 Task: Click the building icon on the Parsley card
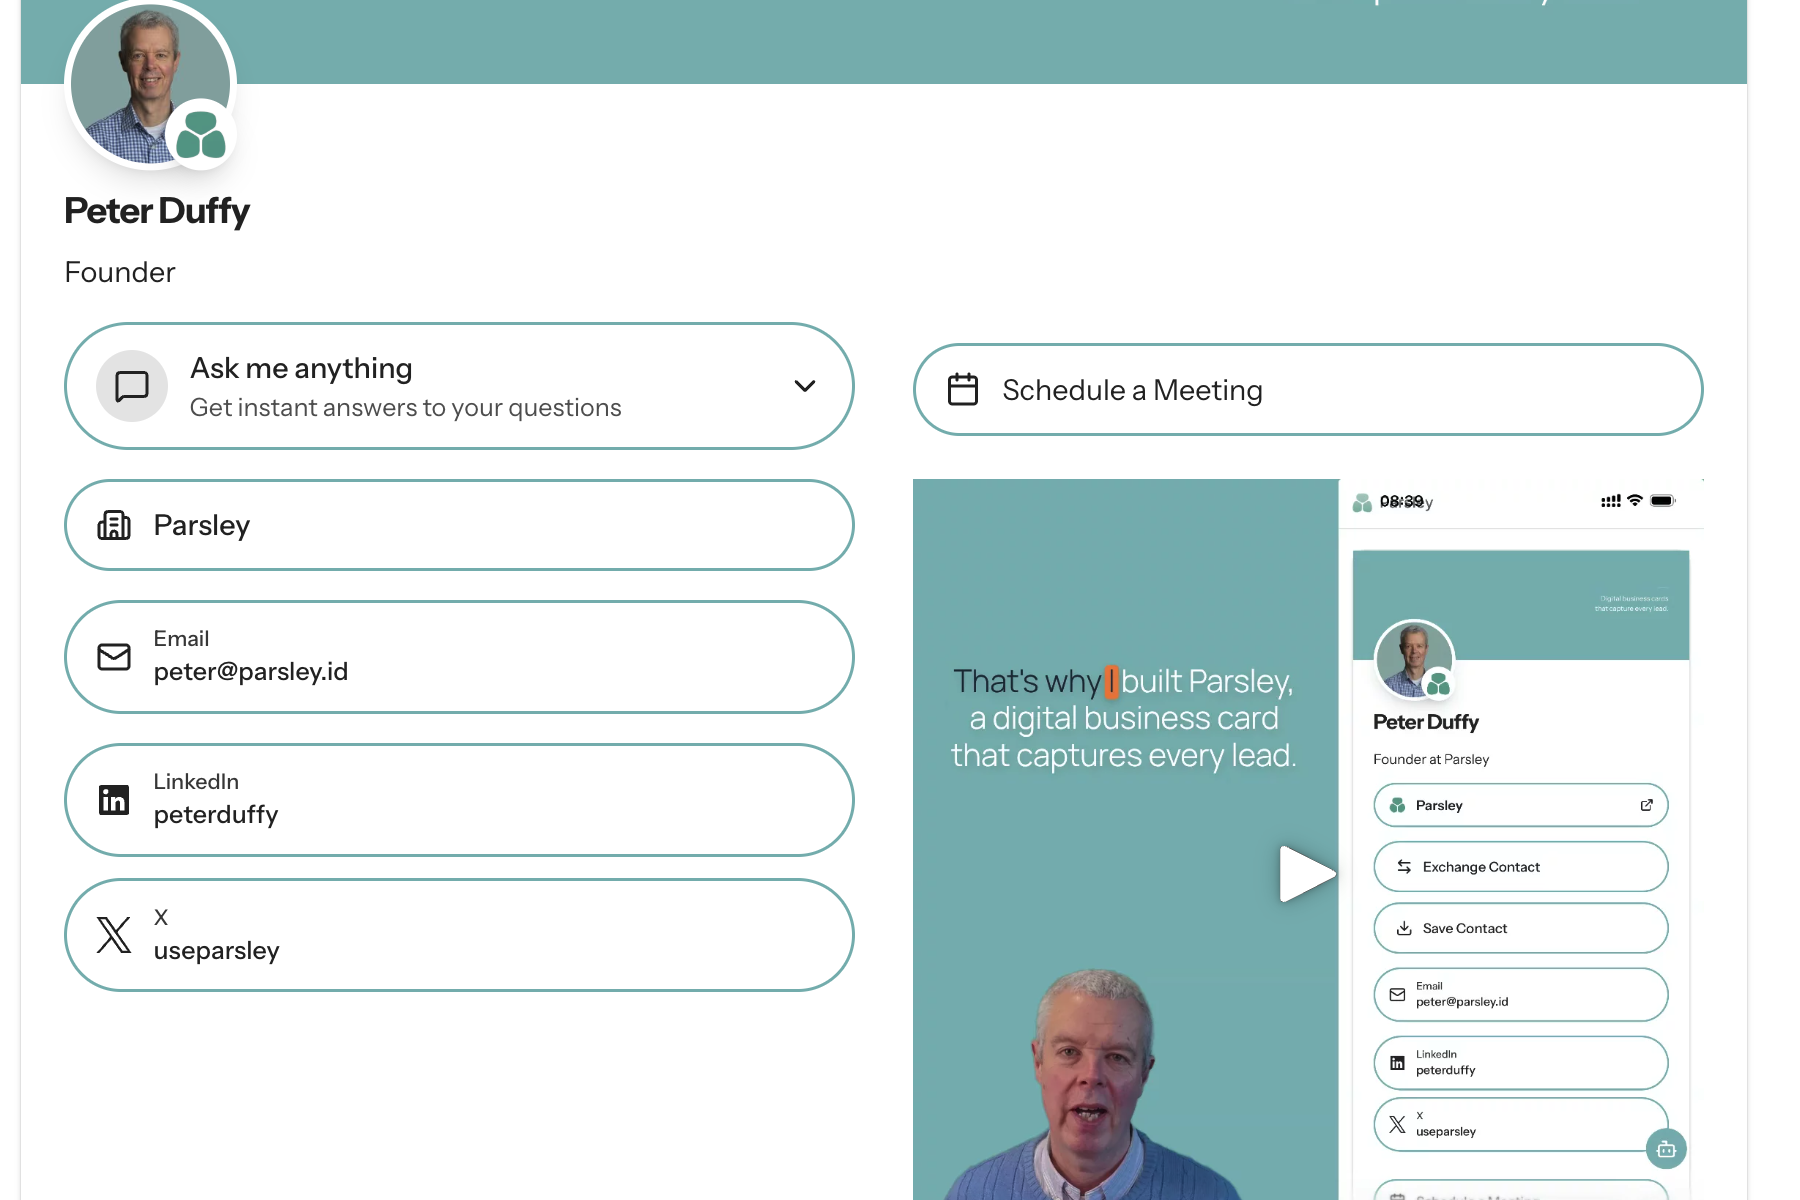[115, 525]
